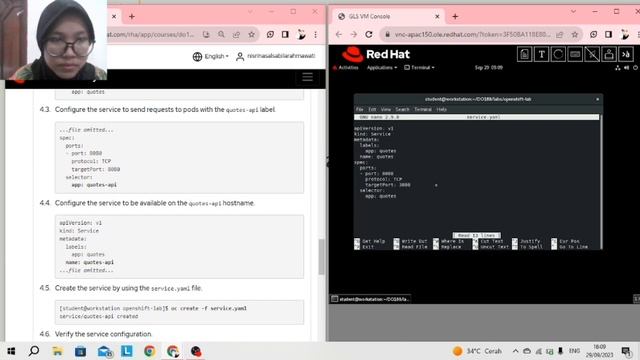Open the Help menu of the terminal
Viewport: 640px width, 360px height.
(442, 109)
